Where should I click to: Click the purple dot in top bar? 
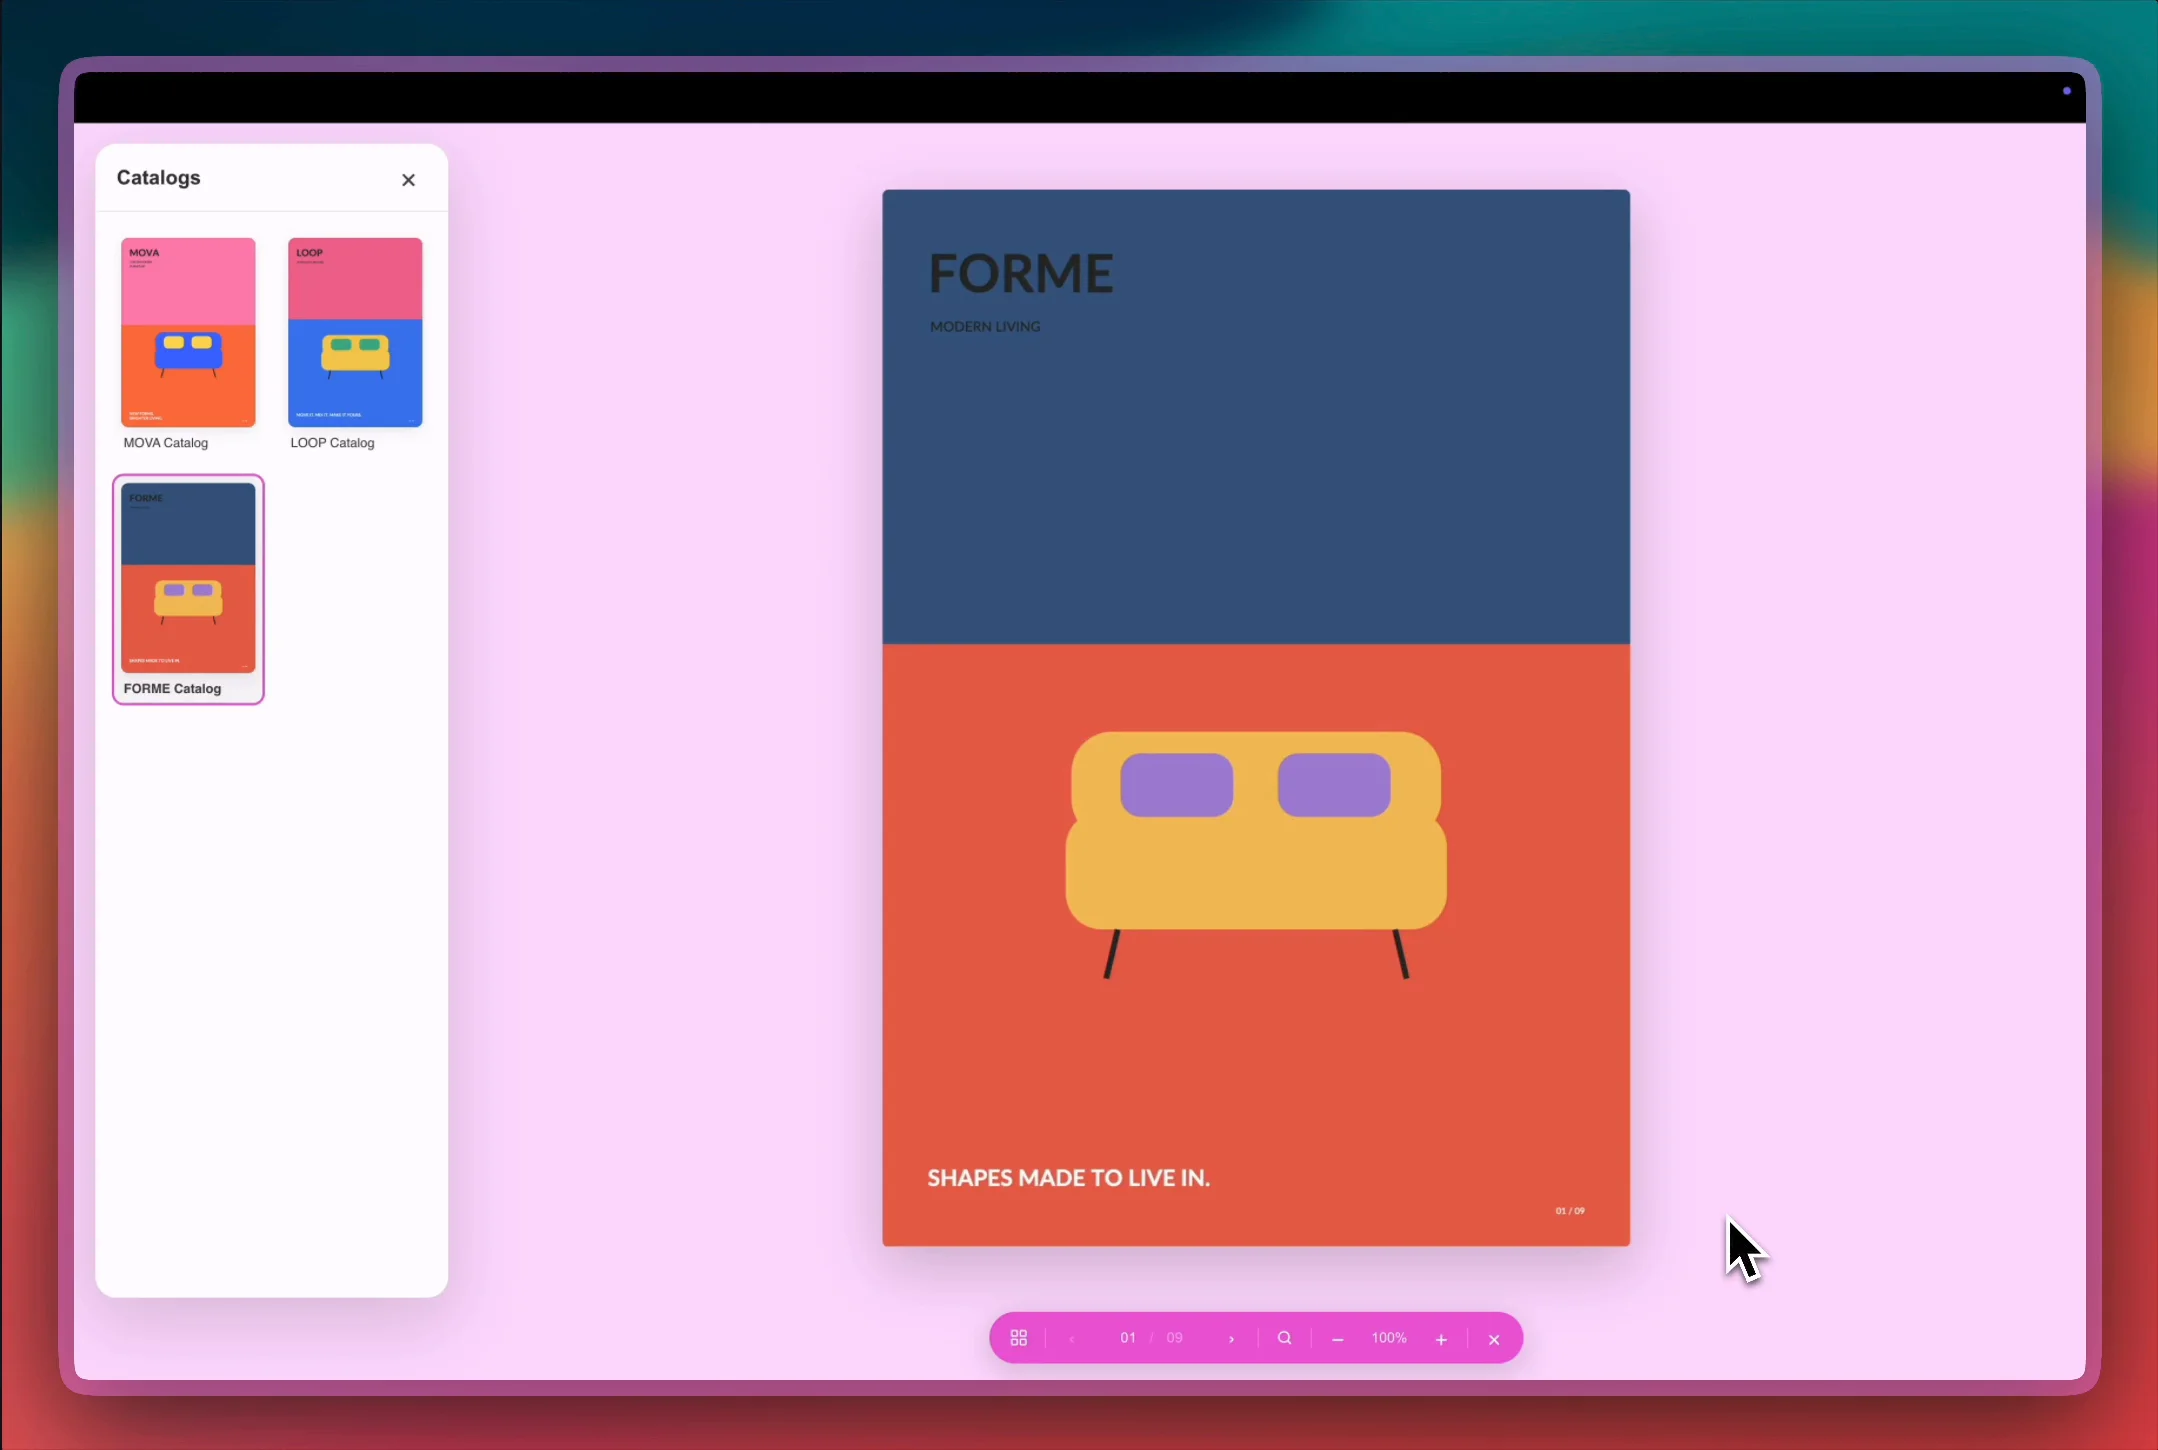pyautogui.click(x=2067, y=91)
